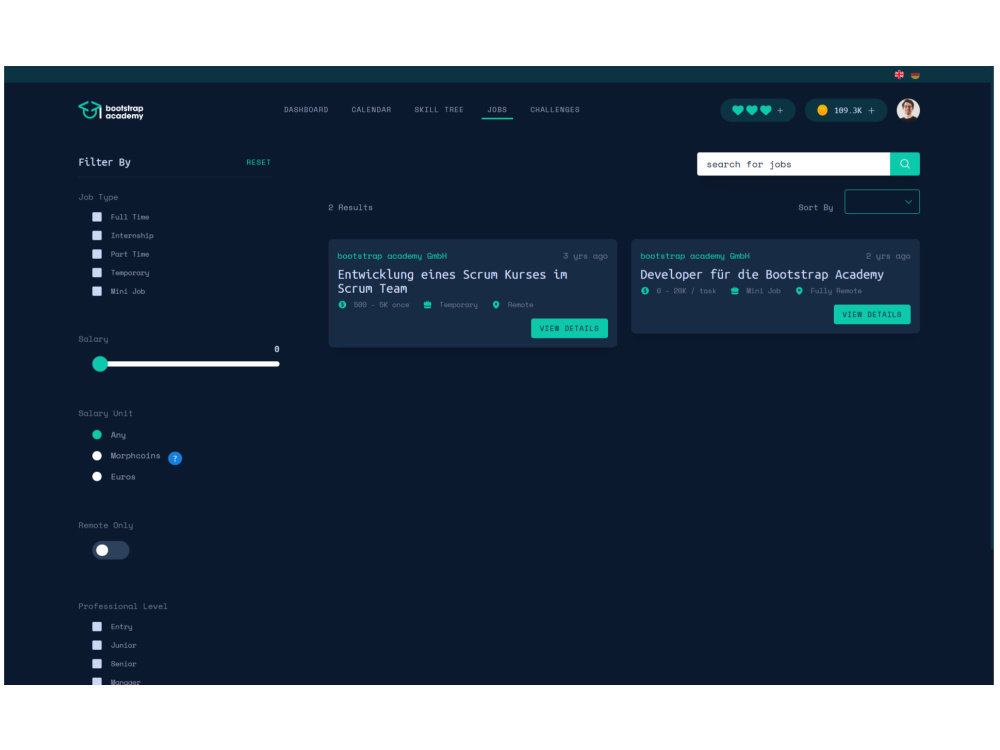Check the Part Time filter
Screen dimensions: 1000x750
coord(97,254)
